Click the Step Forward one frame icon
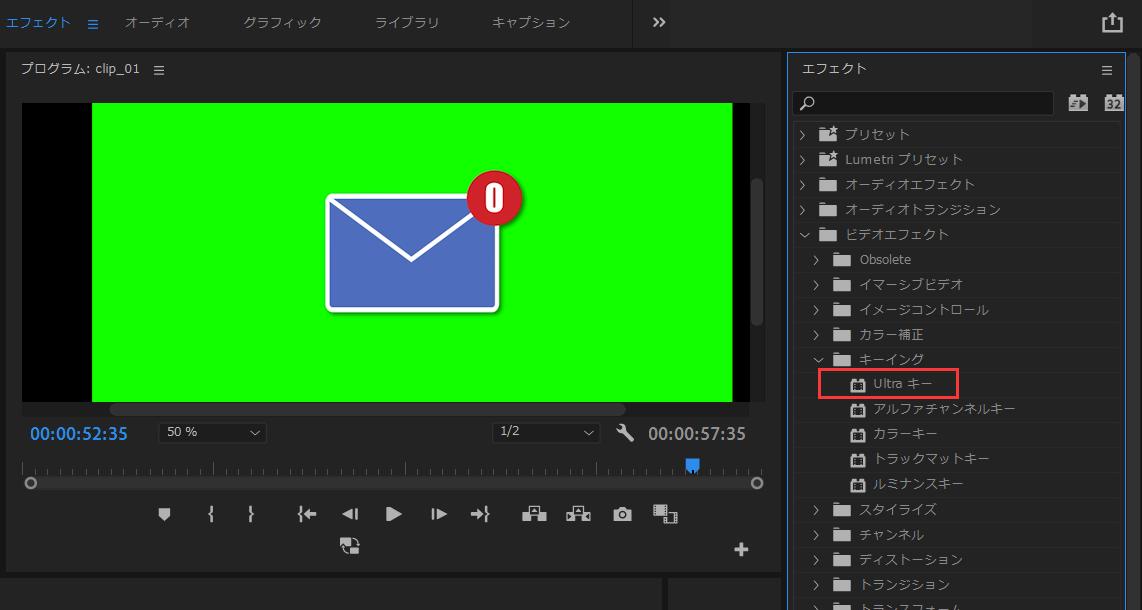The width and height of the screenshot is (1142, 610). (437, 514)
